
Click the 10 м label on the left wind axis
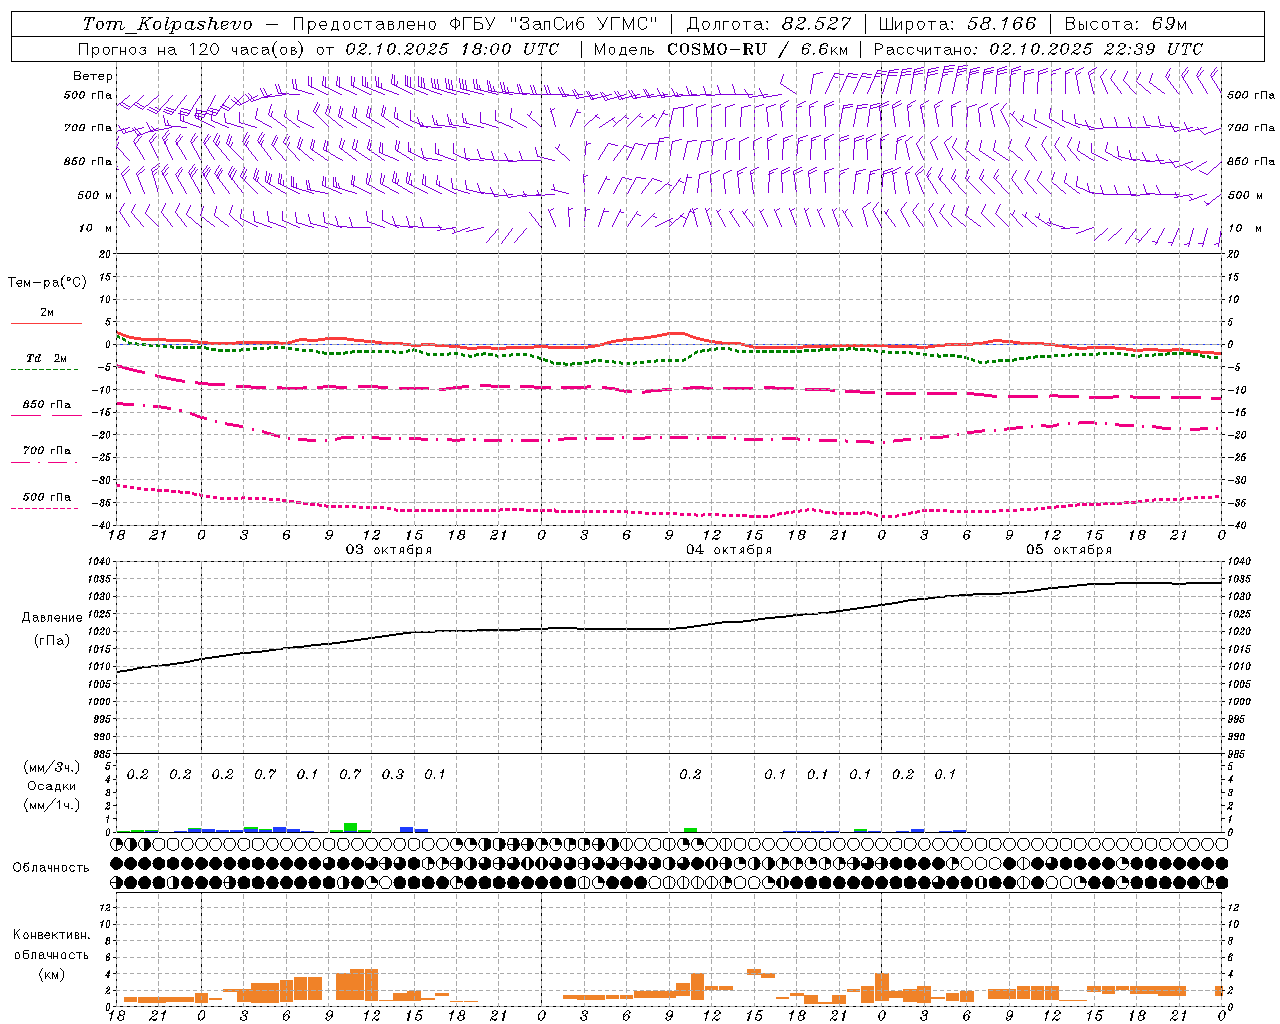[x=95, y=228]
